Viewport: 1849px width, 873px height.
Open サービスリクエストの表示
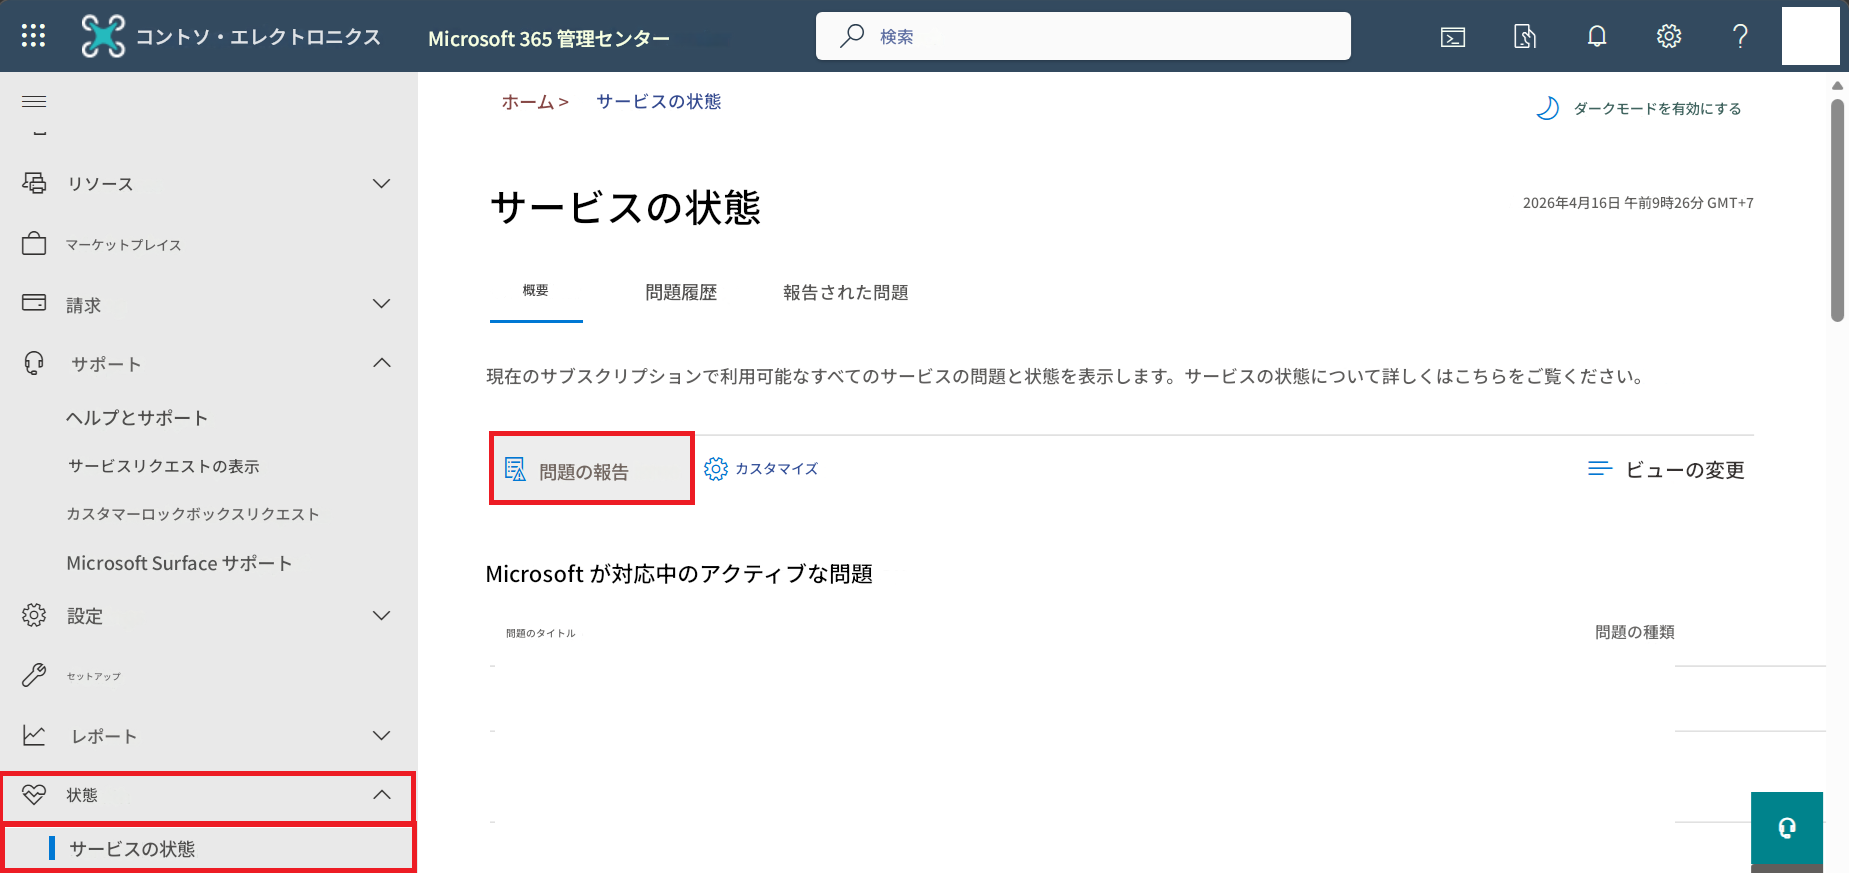click(164, 466)
